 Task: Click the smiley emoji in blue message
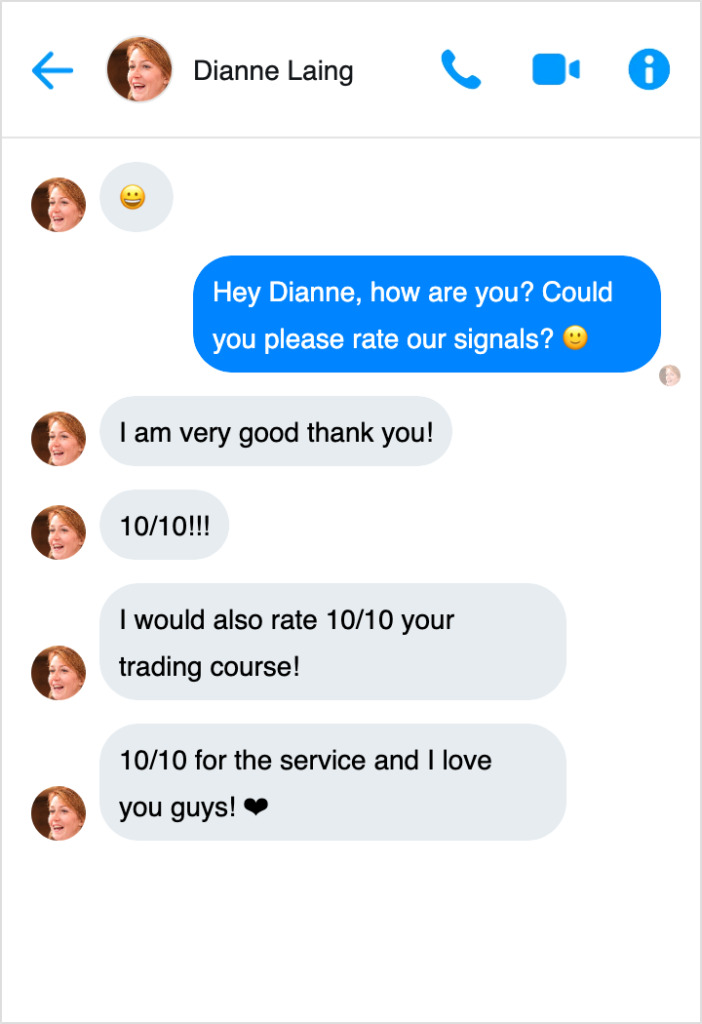575,339
